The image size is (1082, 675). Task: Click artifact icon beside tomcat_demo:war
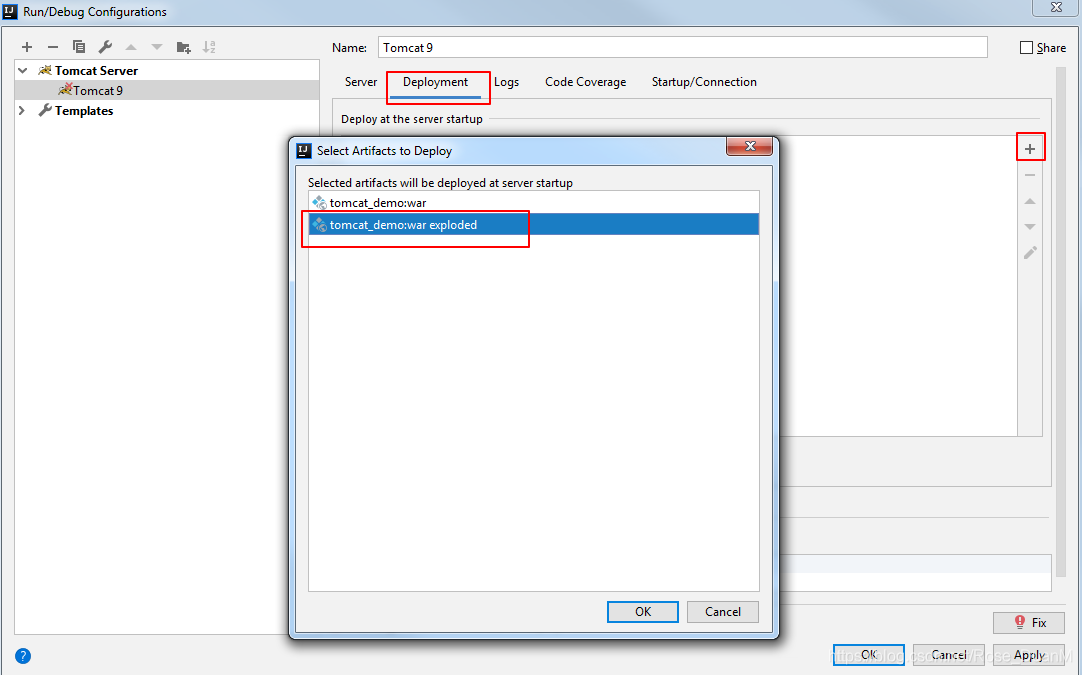click(319, 203)
